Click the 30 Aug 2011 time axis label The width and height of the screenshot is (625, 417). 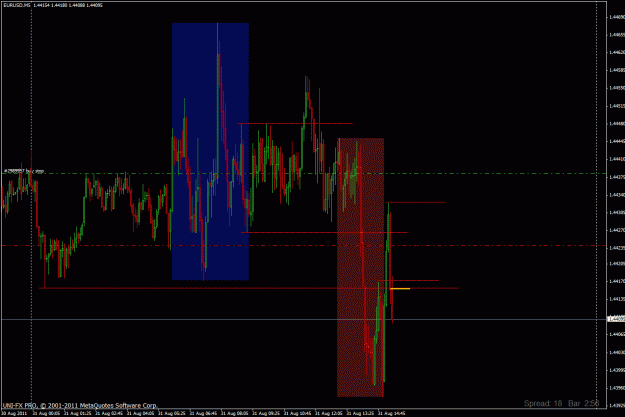(x=14, y=413)
